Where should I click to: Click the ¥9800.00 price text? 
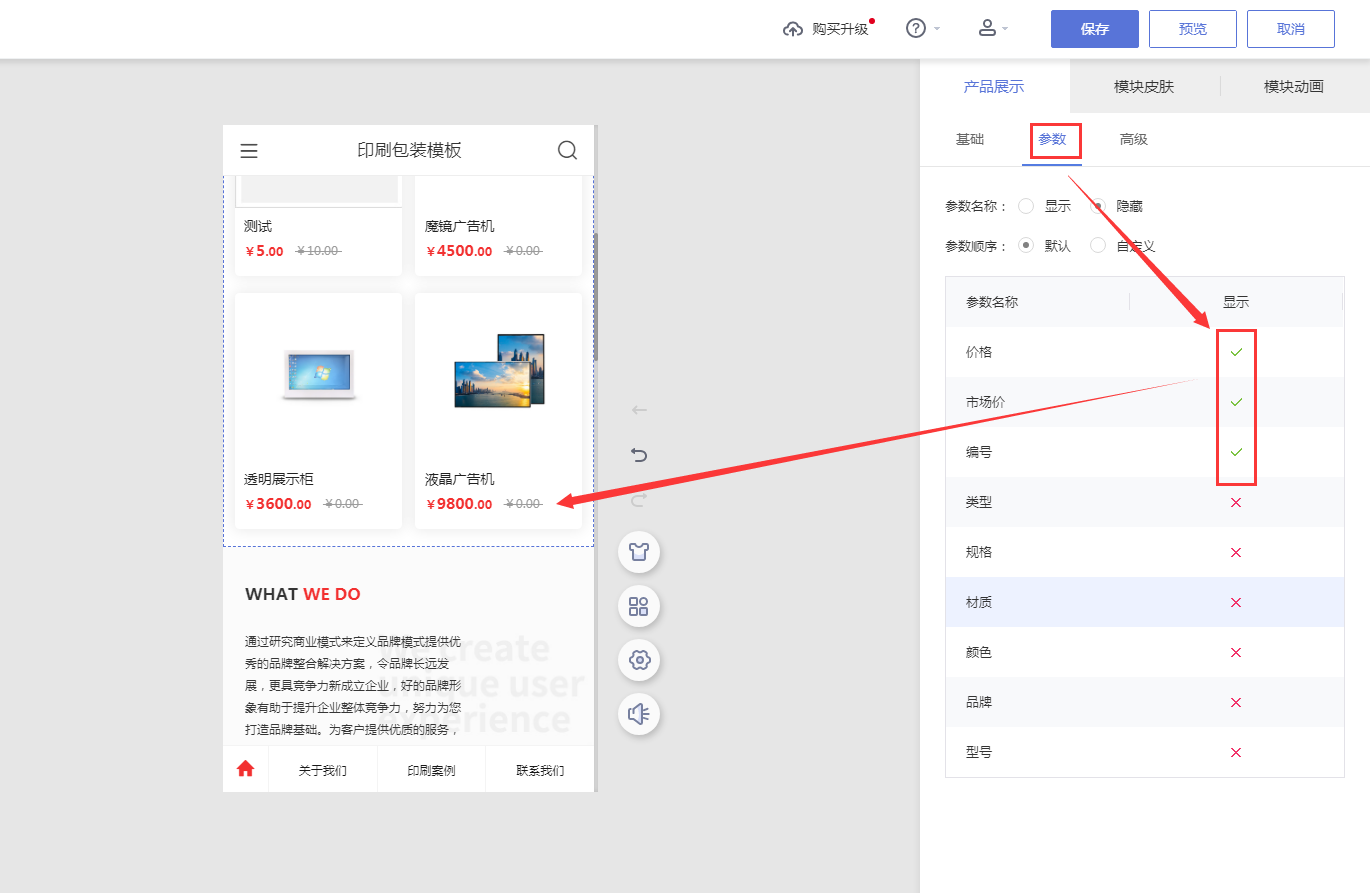pyautogui.click(x=459, y=504)
